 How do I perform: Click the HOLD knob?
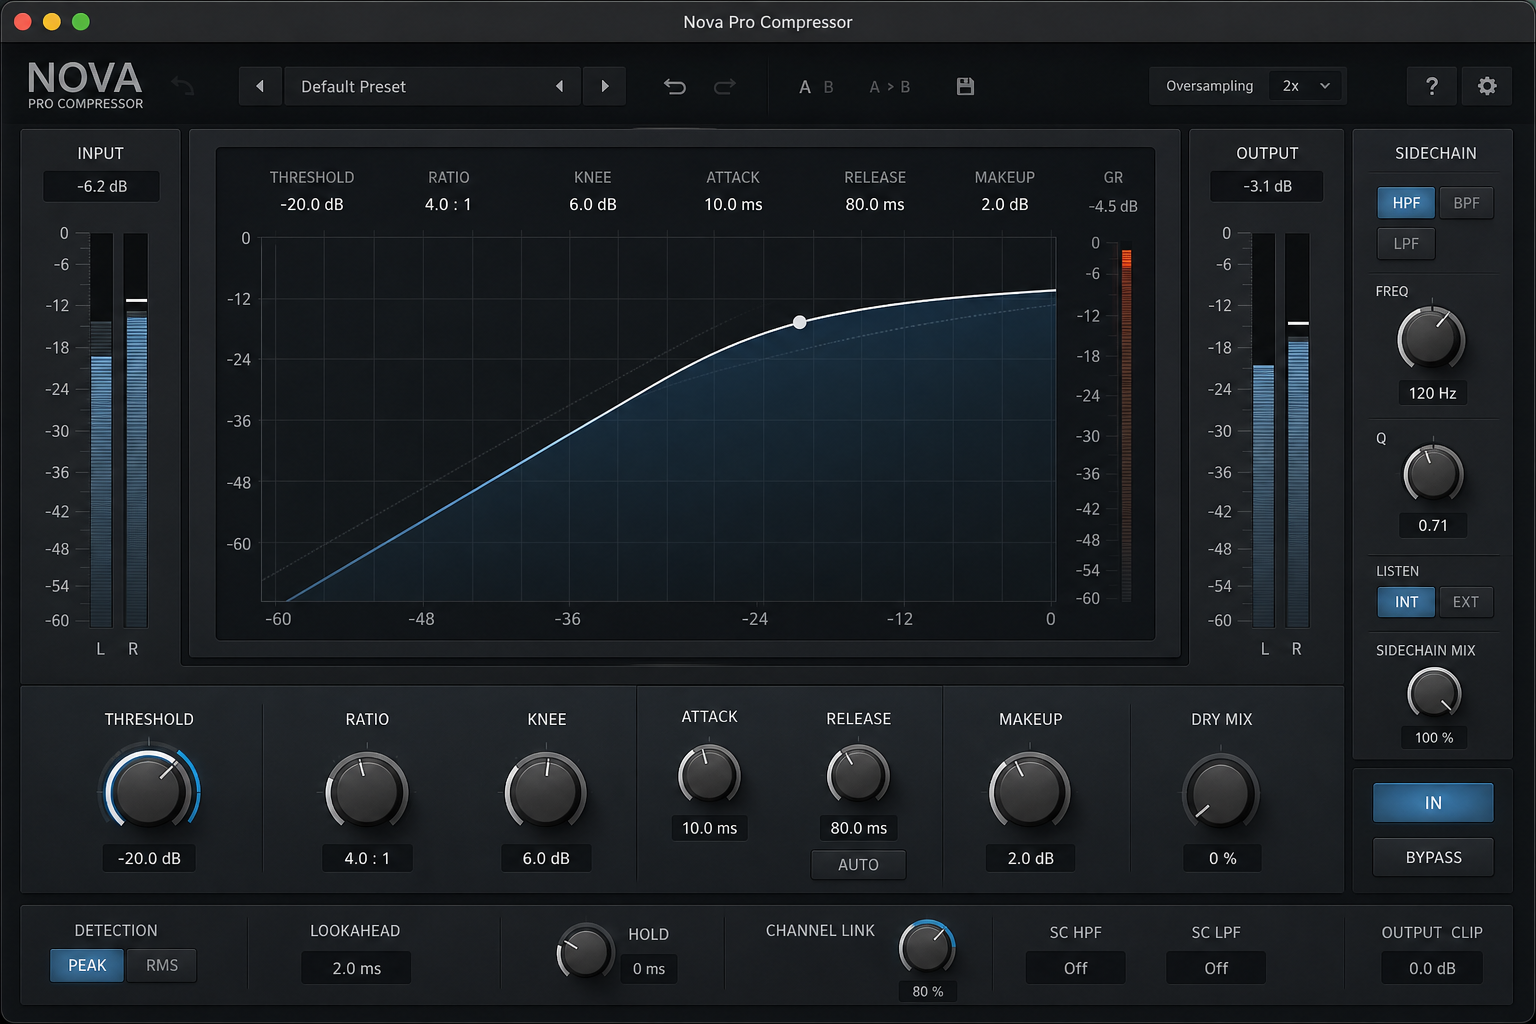click(x=584, y=951)
